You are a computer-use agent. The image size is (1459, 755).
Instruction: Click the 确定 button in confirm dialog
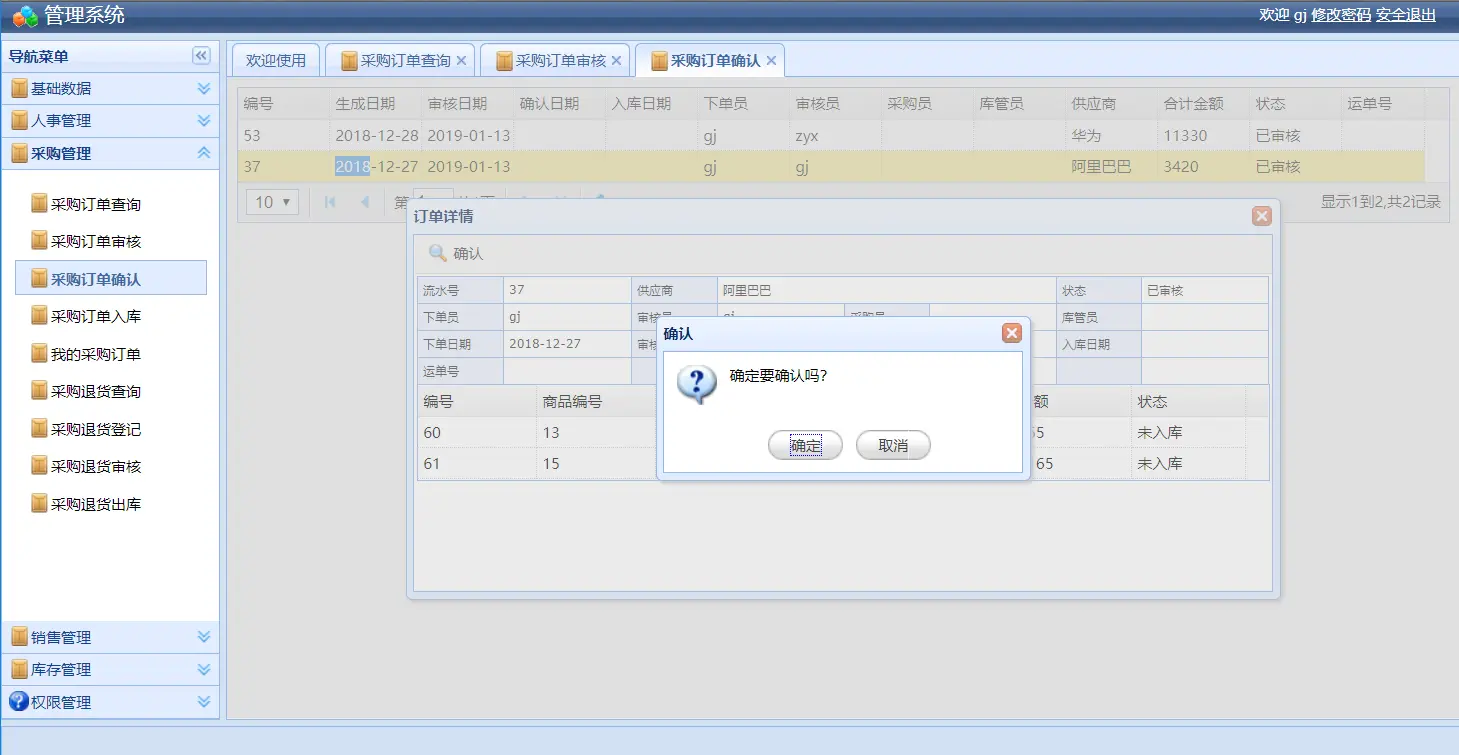(805, 446)
